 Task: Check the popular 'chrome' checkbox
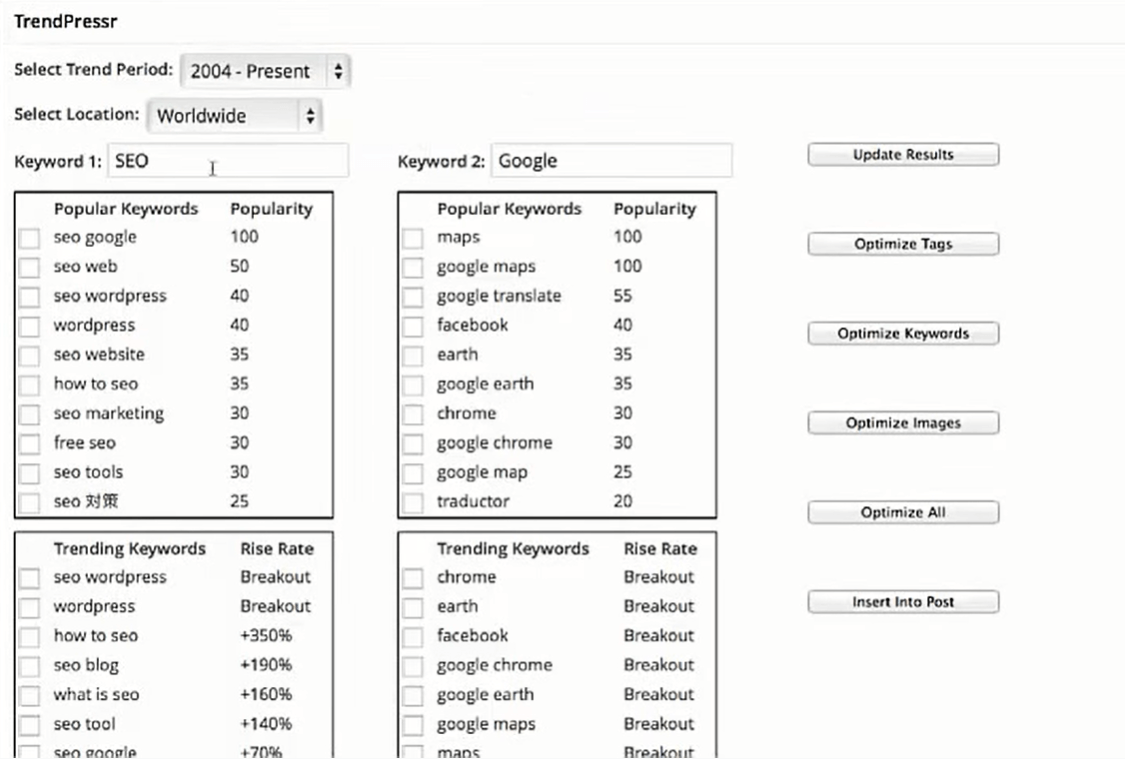(x=413, y=415)
